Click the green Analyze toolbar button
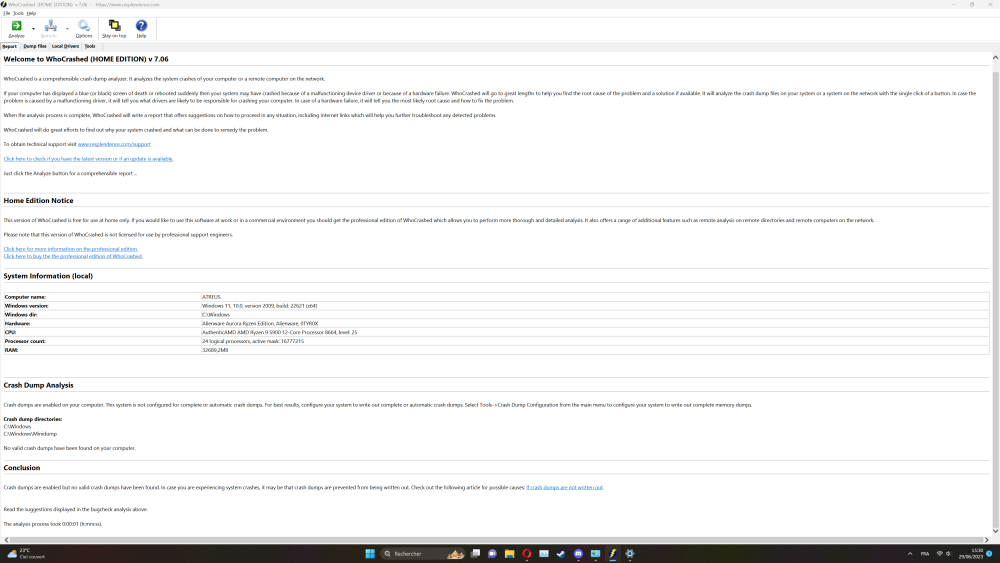1000x563 pixels. pyautogui.click(x=17, y=29)
